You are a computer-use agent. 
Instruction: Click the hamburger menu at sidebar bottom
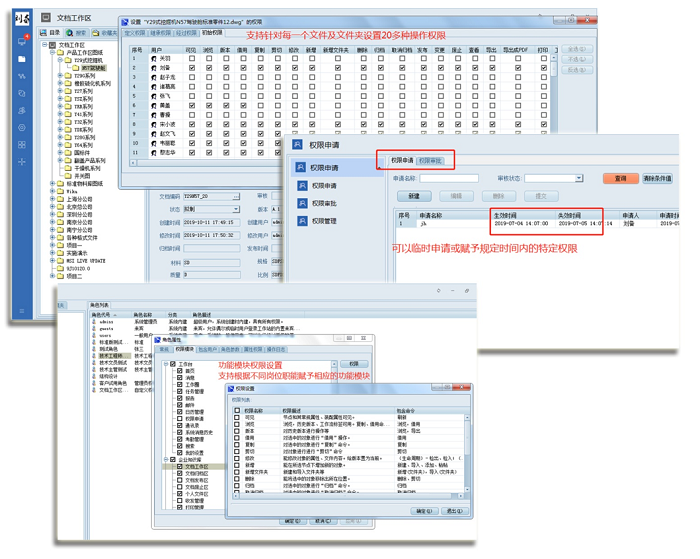pos(22,311)
